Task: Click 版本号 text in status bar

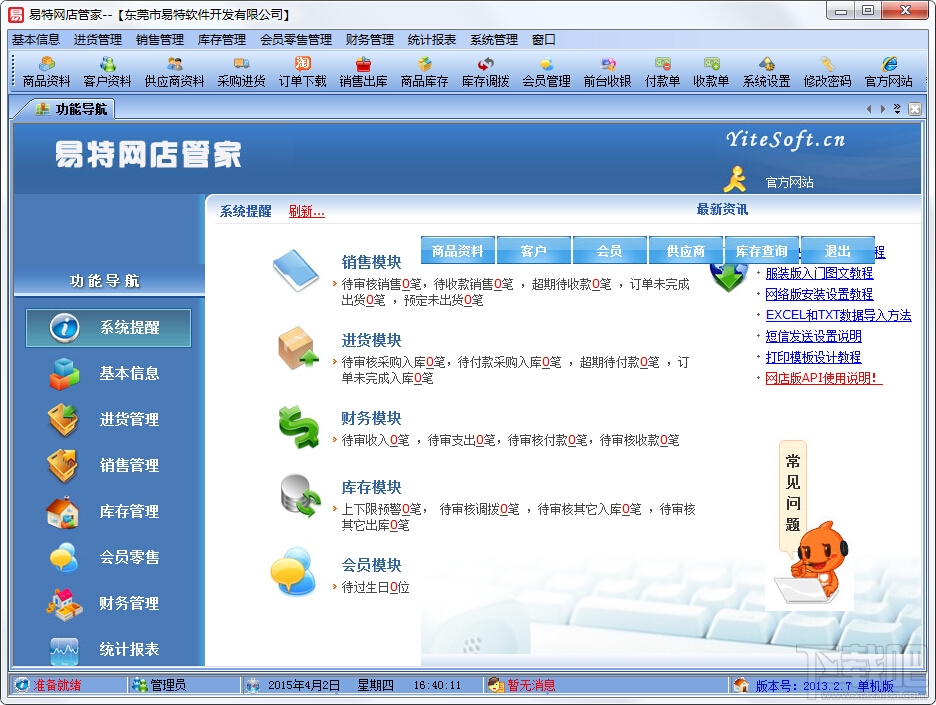Action: (824, 686)
